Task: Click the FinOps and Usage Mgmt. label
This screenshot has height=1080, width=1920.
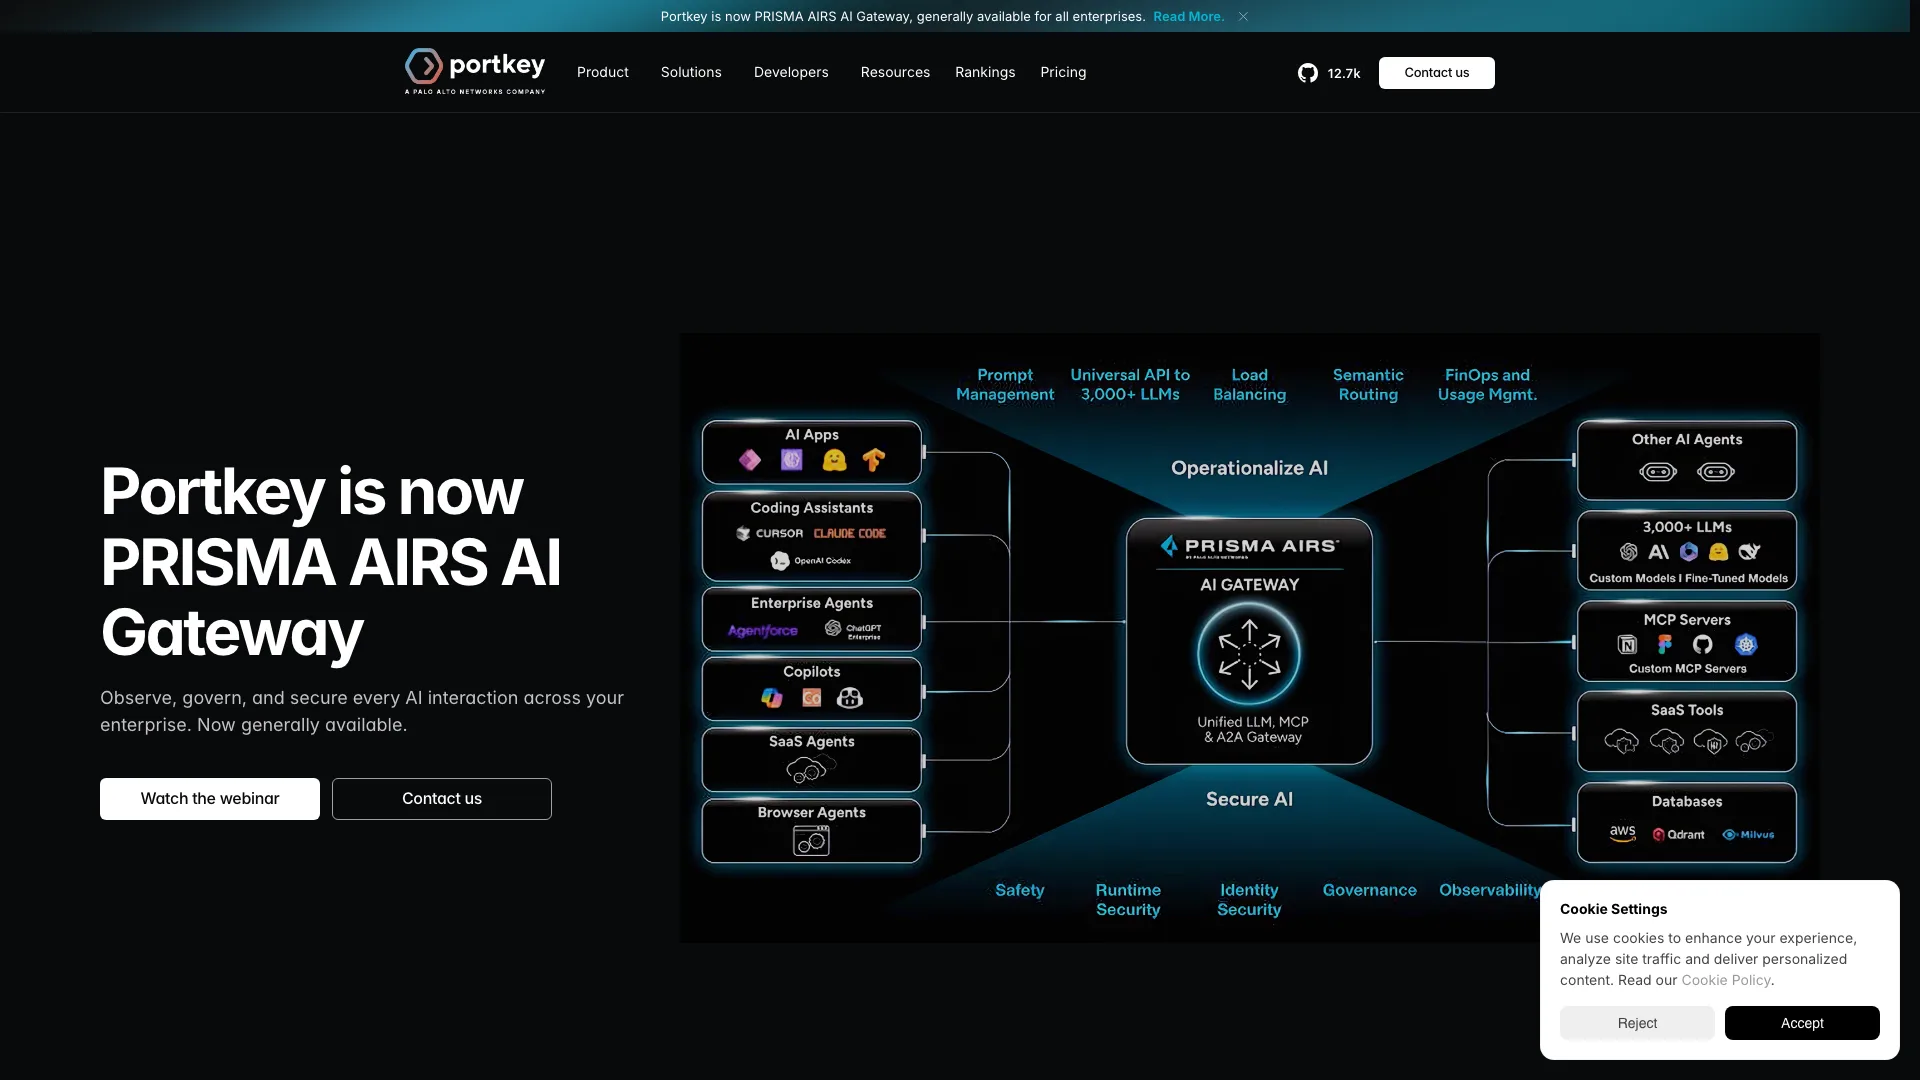Action: click(1487, 385)
